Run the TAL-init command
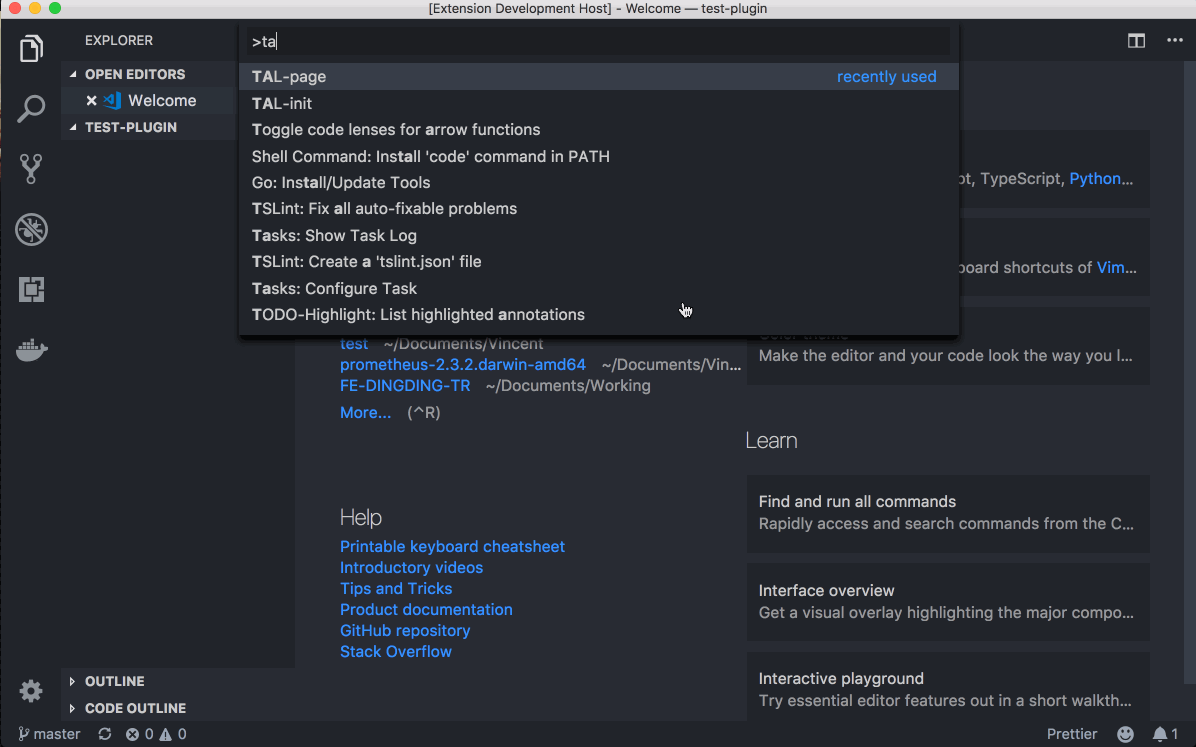The image size is (1196, 747). [599, 103]
